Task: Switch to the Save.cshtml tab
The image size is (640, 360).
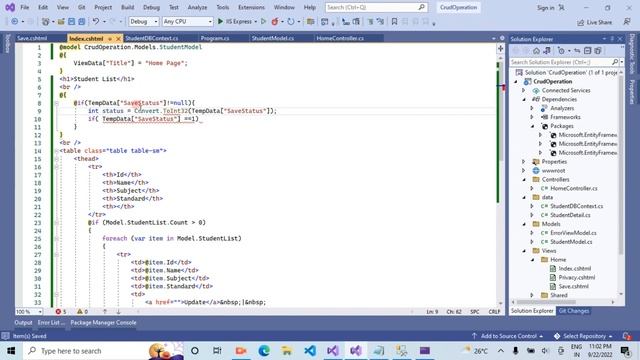Action: [32, 38]
